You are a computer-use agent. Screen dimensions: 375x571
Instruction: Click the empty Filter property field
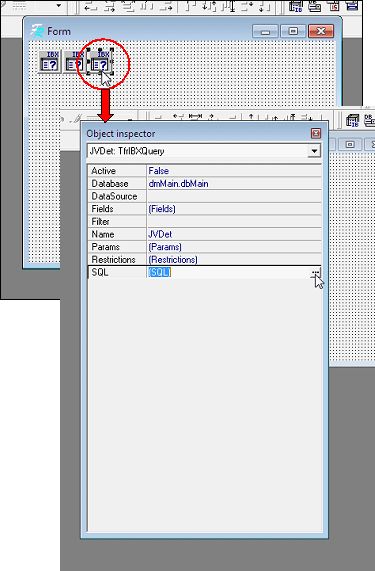(x=234, y=221)
